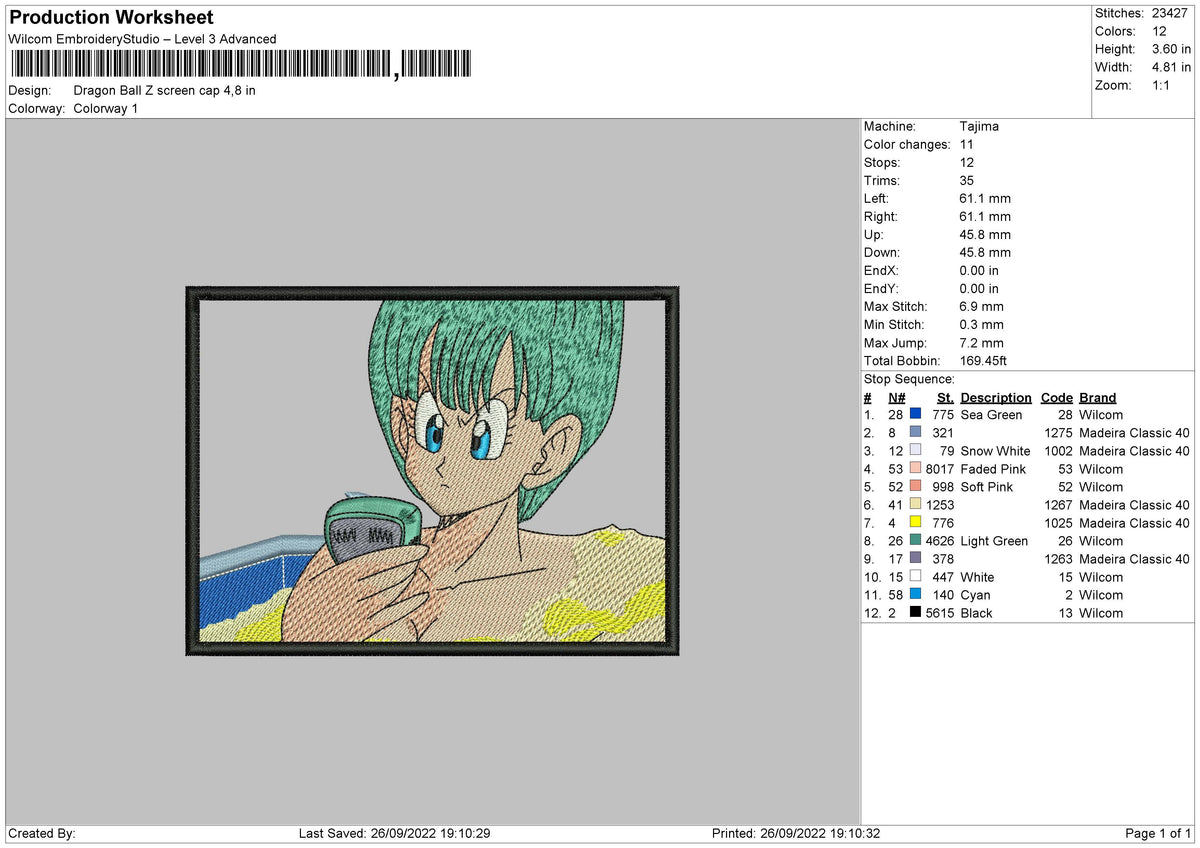Click the Total Bobbin value
The image size is (1200, 848).
coord(983,361)
